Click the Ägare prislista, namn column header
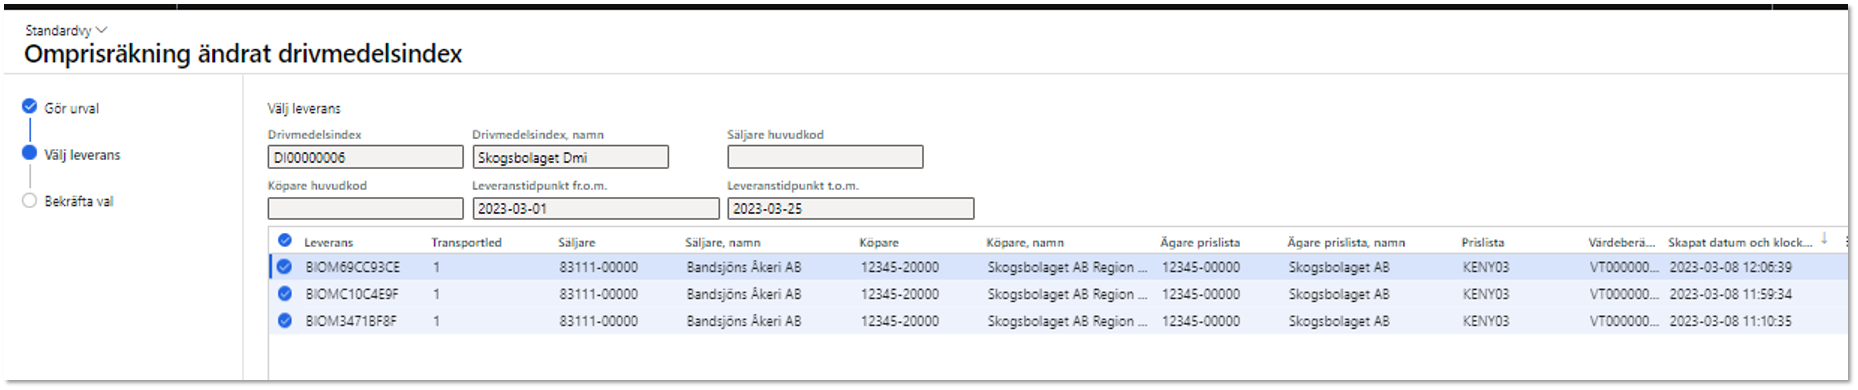 tap(1346, 242)
